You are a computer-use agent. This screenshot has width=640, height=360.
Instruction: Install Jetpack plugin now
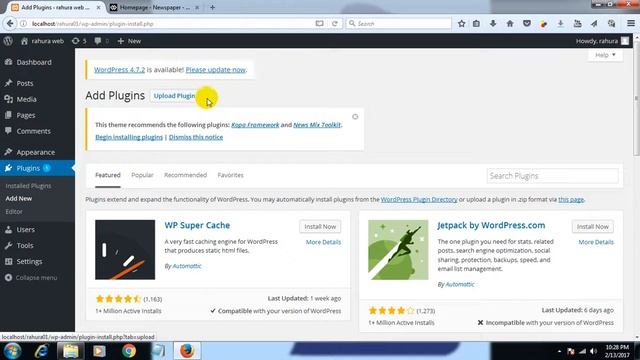tap(593, 227)
